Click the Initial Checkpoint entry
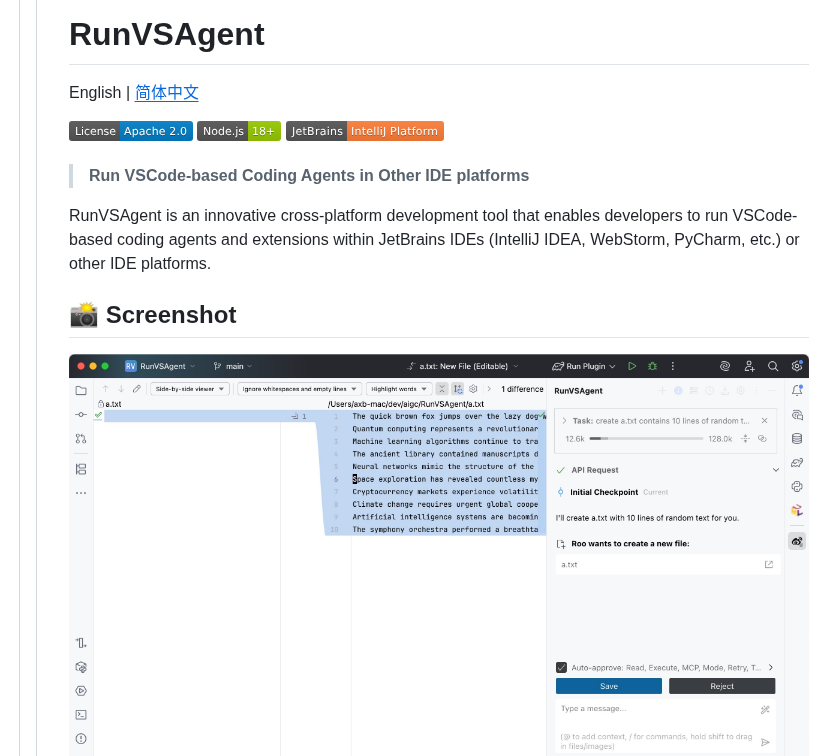Screen dimensions: 834x756 (604, 492)
